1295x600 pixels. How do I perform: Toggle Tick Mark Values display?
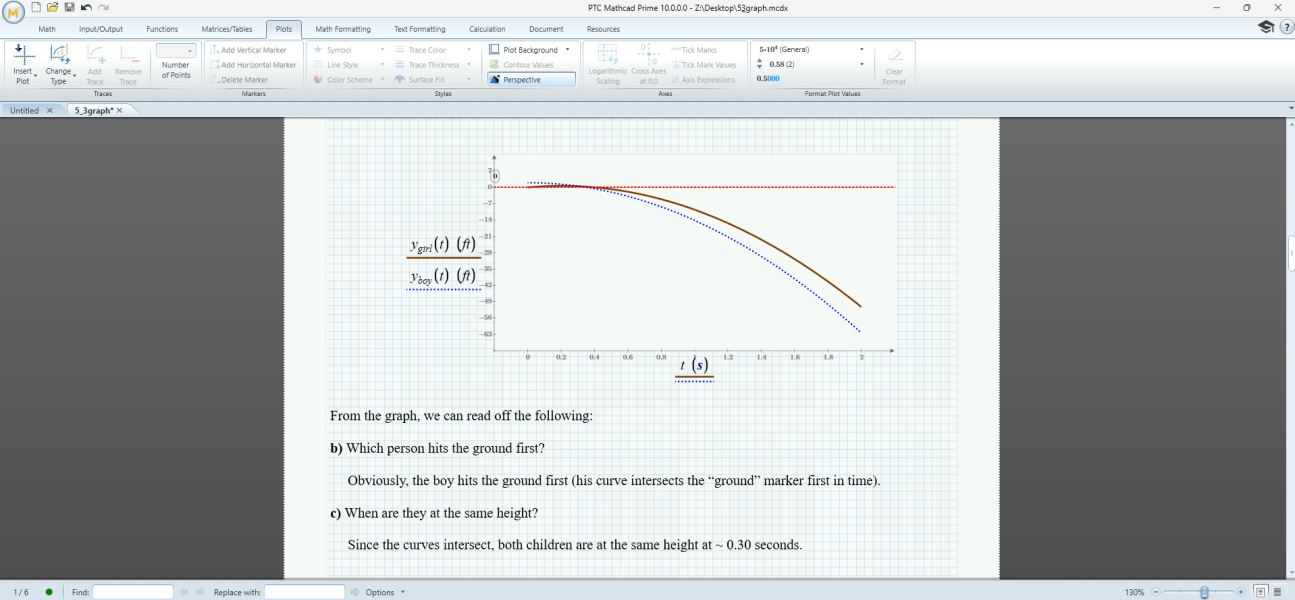(703, 65)
